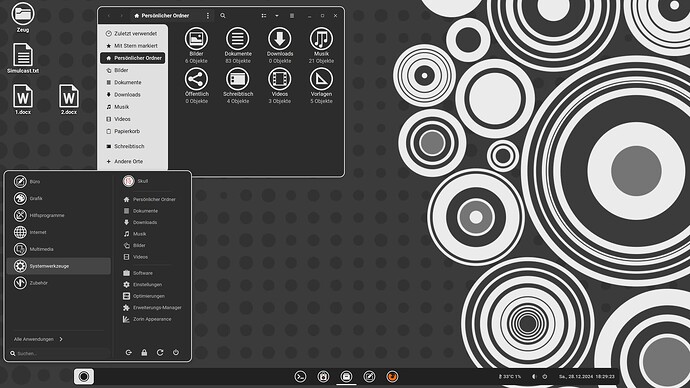Click the log out icon in the menu
690x388 pixels.
point(128,352)
